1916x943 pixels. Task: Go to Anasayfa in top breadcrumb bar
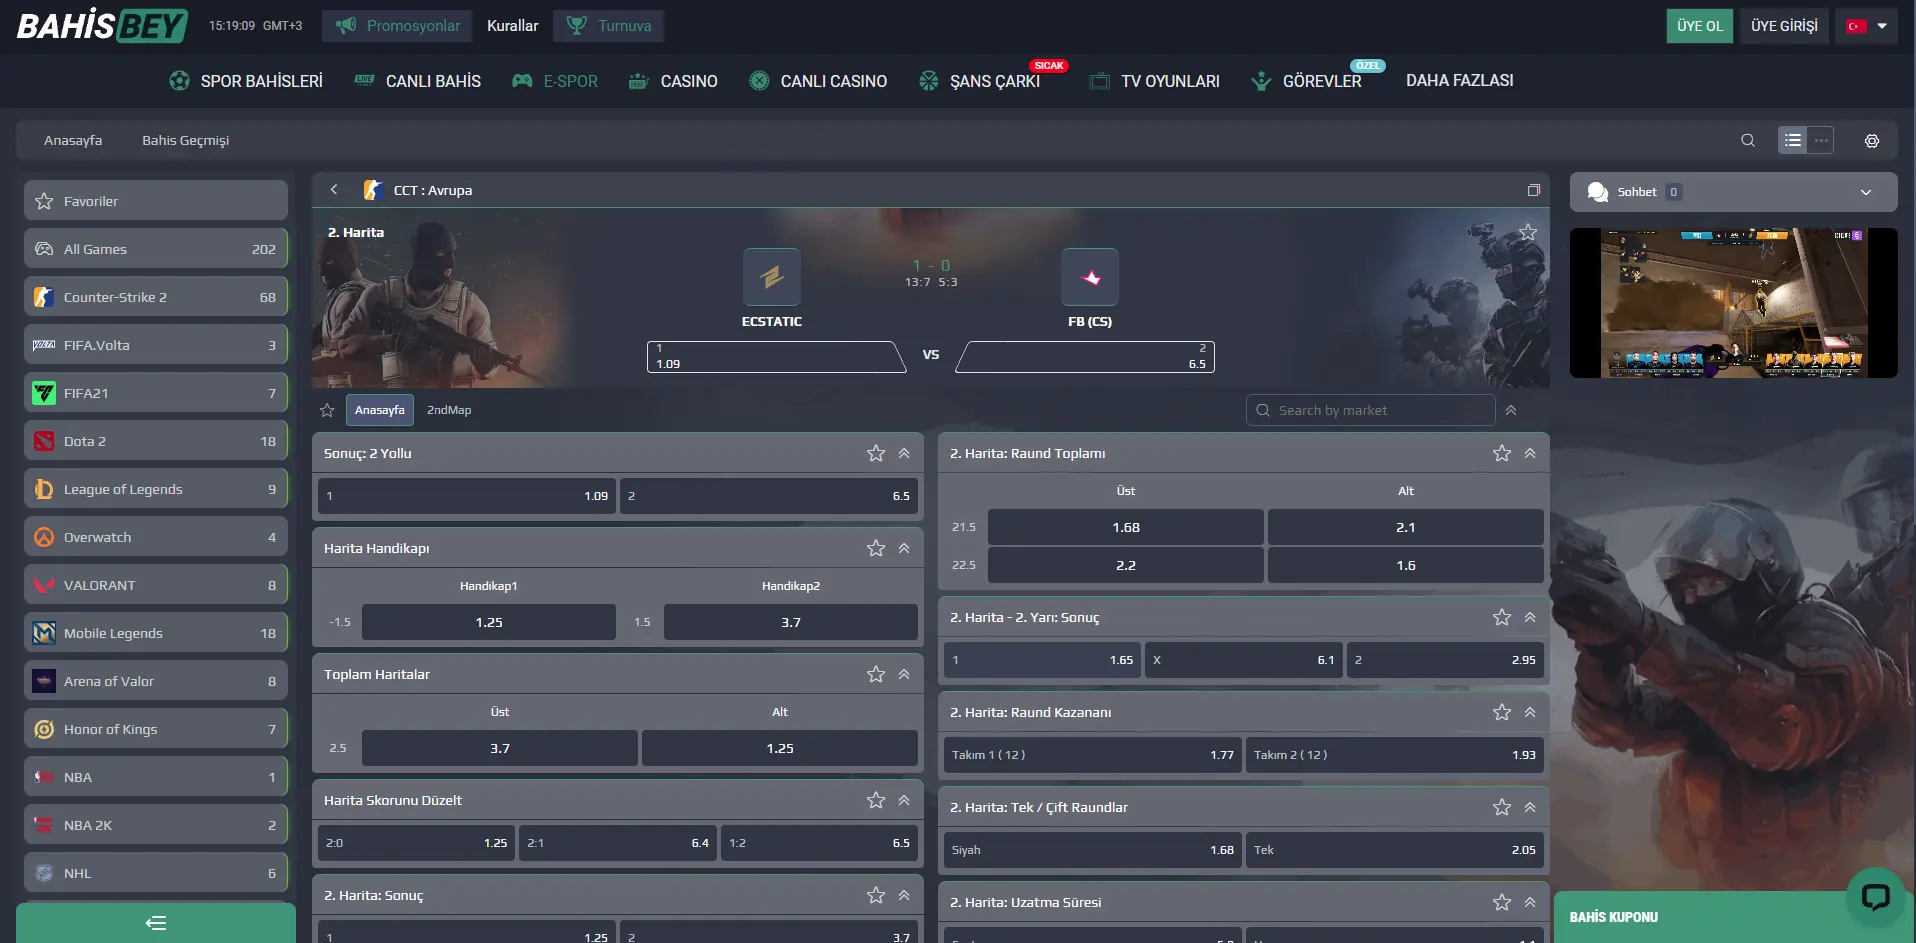pos(73,140)
